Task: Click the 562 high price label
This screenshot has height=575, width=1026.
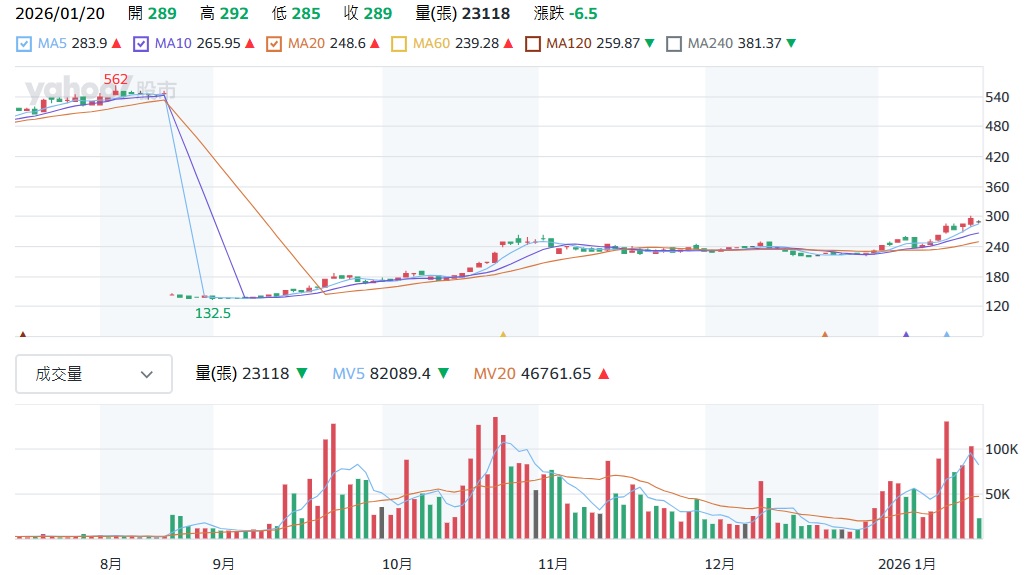Action: point(116,79)
